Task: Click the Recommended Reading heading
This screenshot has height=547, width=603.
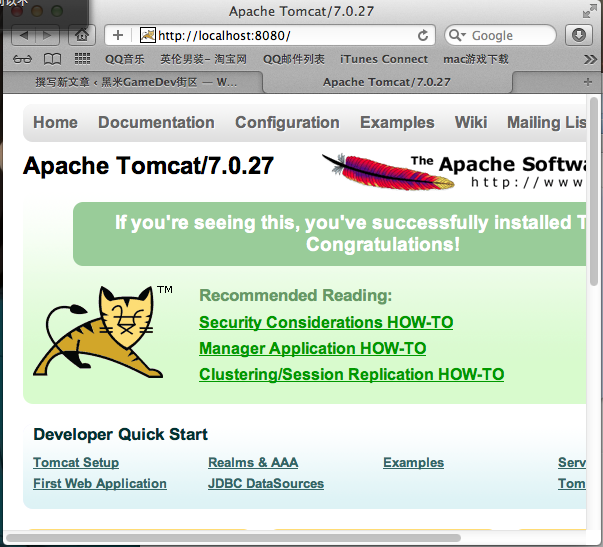Action: (x=295, y=295)
